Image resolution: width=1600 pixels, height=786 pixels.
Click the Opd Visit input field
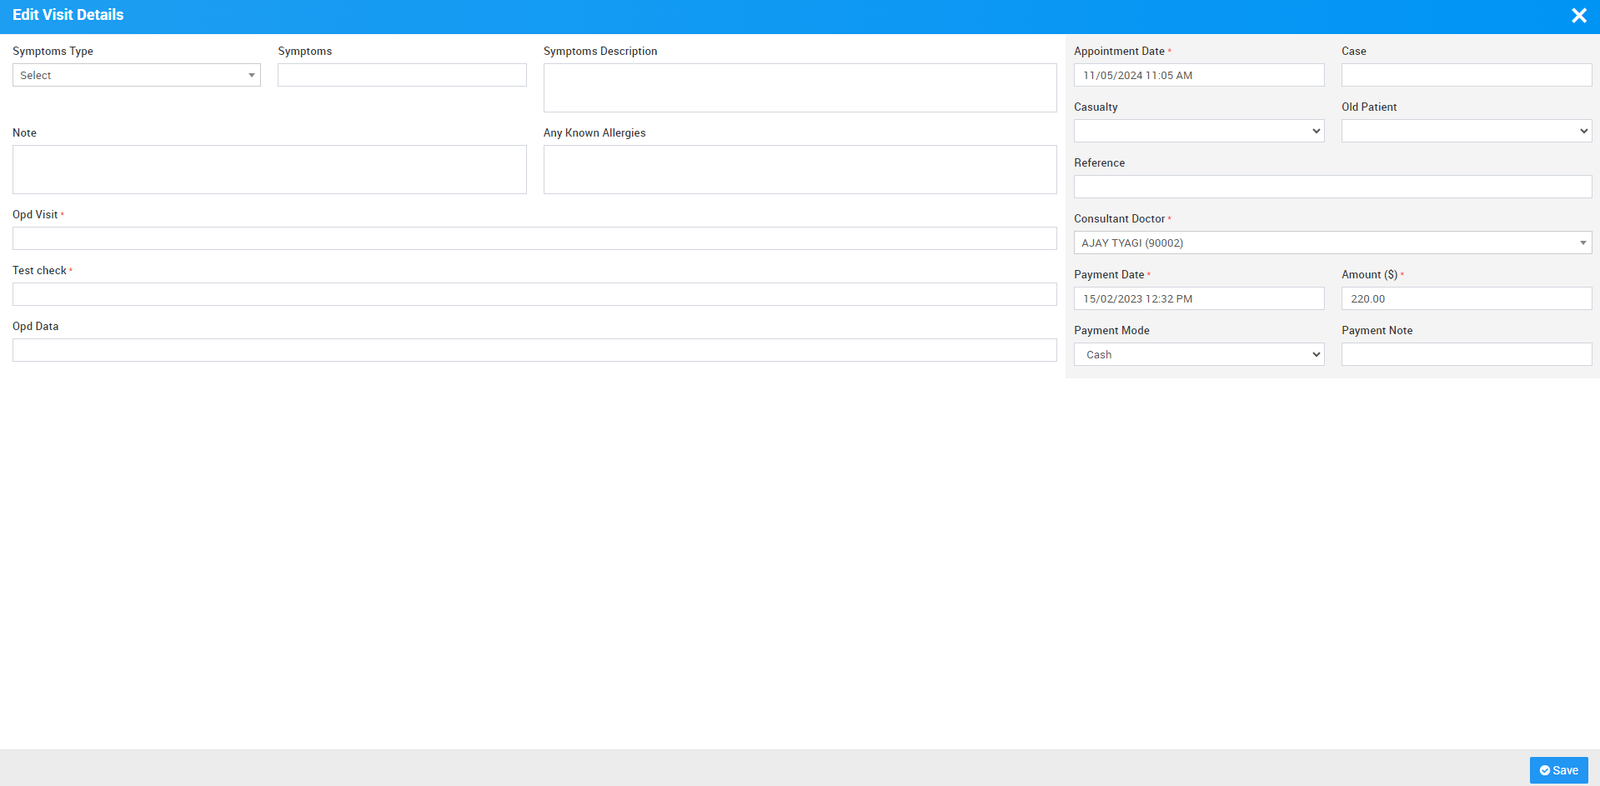click(x=534, y=238)
